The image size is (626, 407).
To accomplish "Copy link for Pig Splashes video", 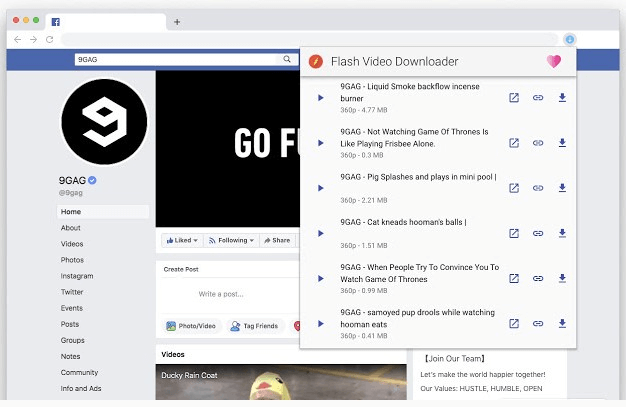I will coord(538,188).
